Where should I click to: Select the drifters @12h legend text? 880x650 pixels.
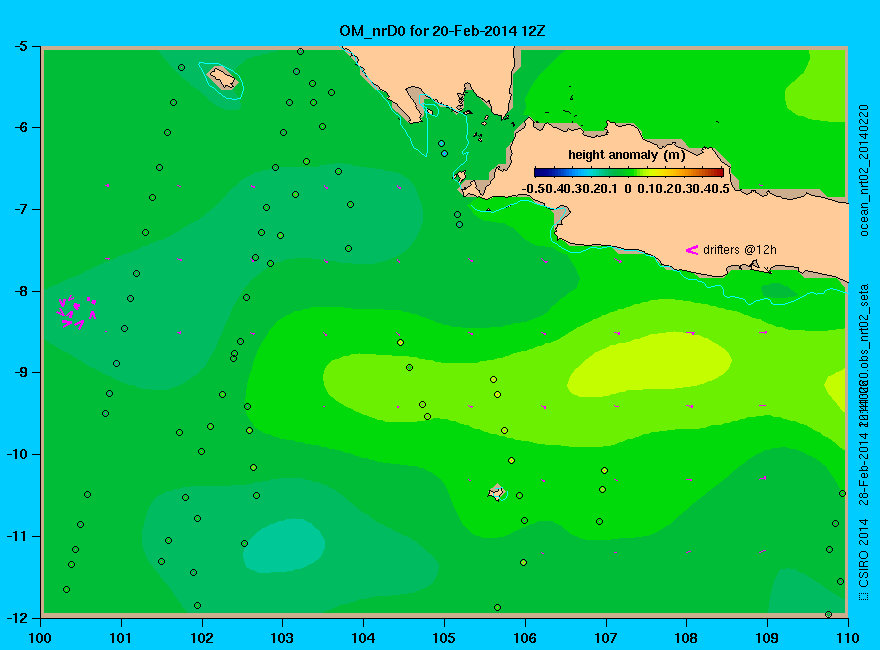pos(740,250)
